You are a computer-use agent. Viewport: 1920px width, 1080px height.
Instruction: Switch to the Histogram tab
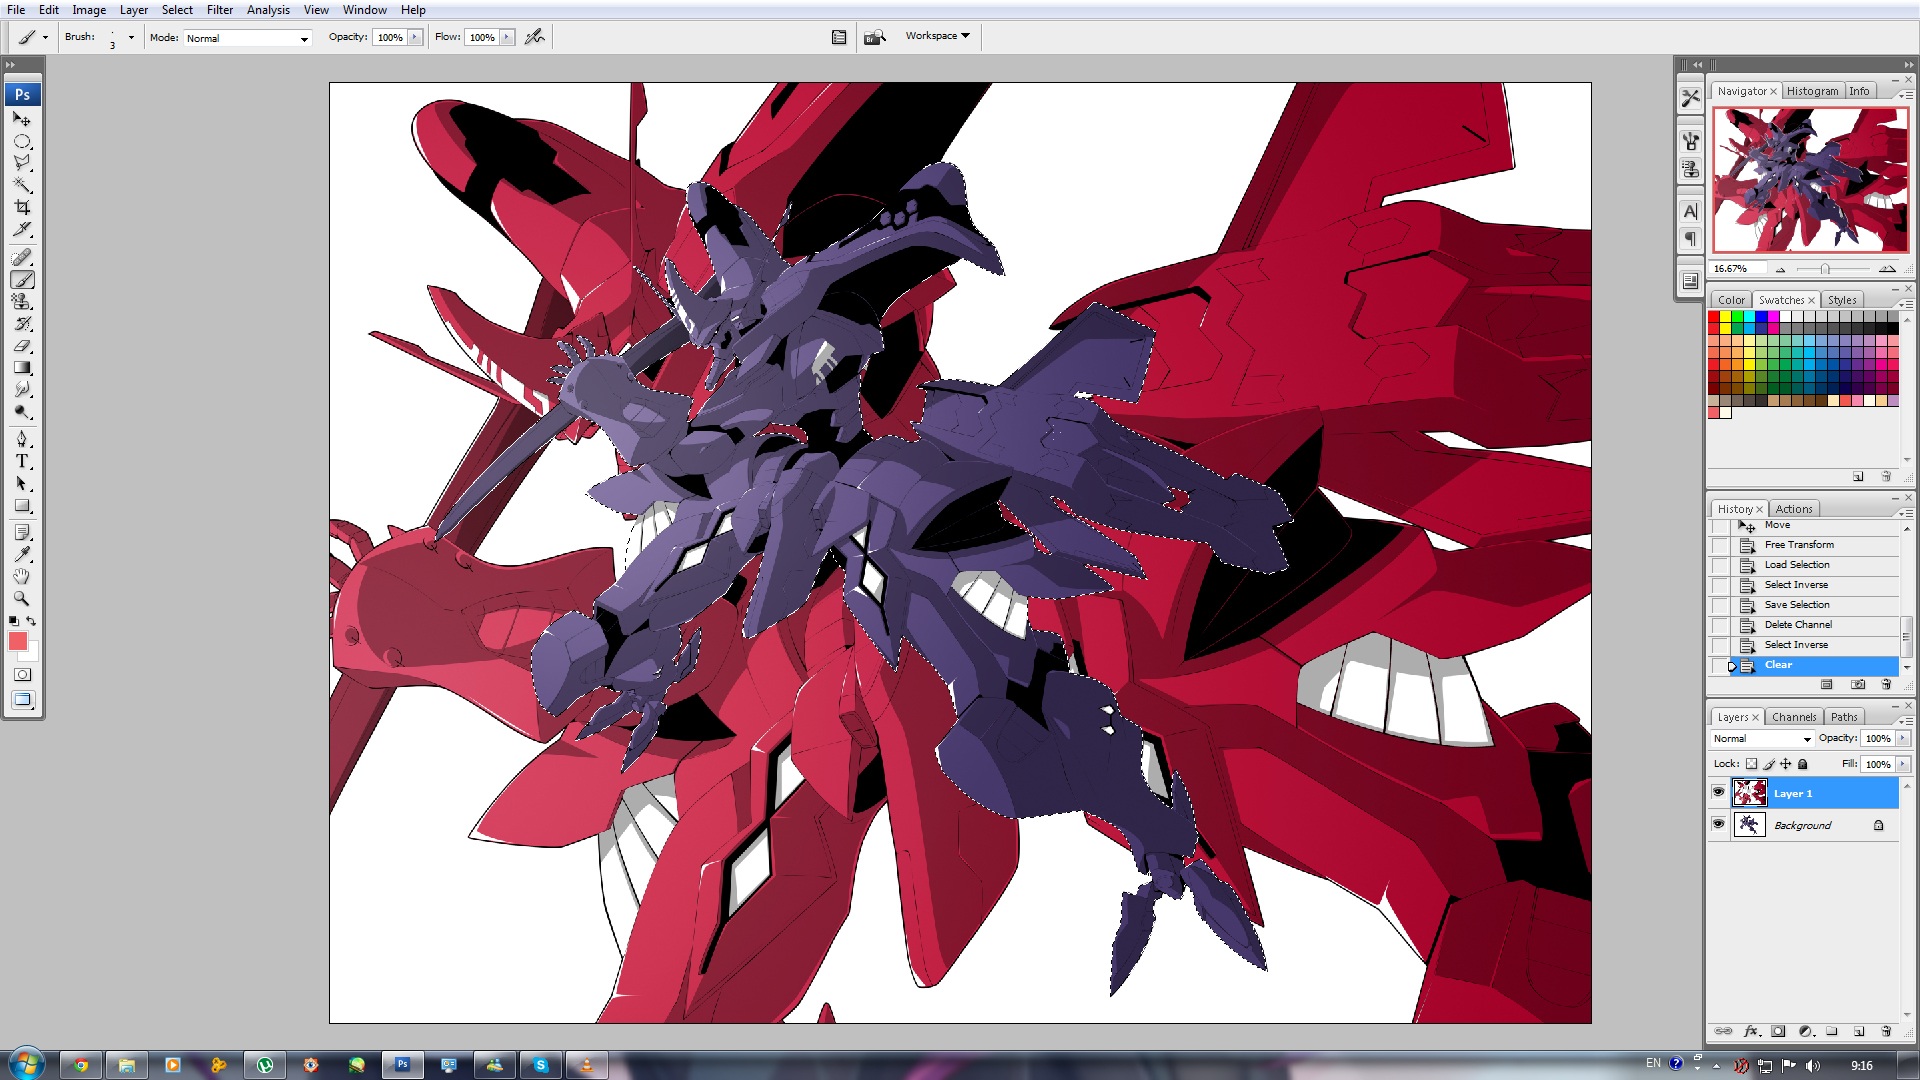click(x=1812, y=91)
